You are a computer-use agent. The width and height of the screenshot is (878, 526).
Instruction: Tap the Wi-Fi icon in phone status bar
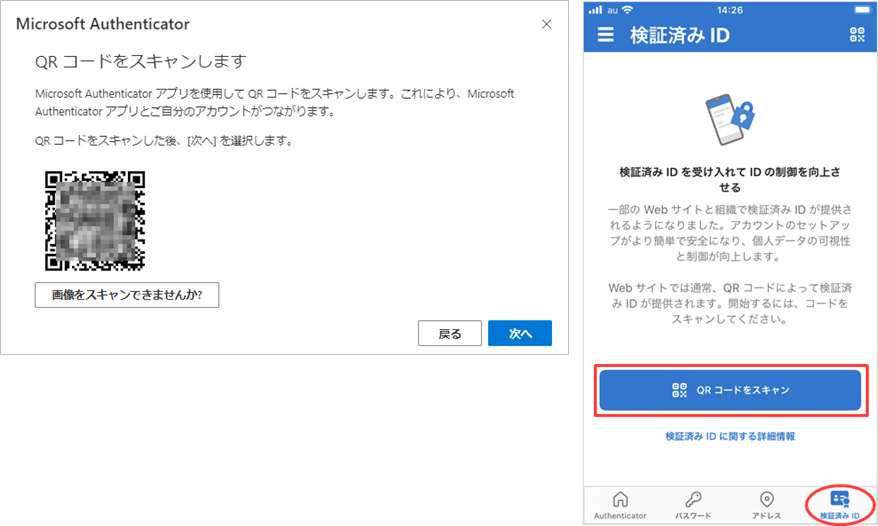pos(627,10)
